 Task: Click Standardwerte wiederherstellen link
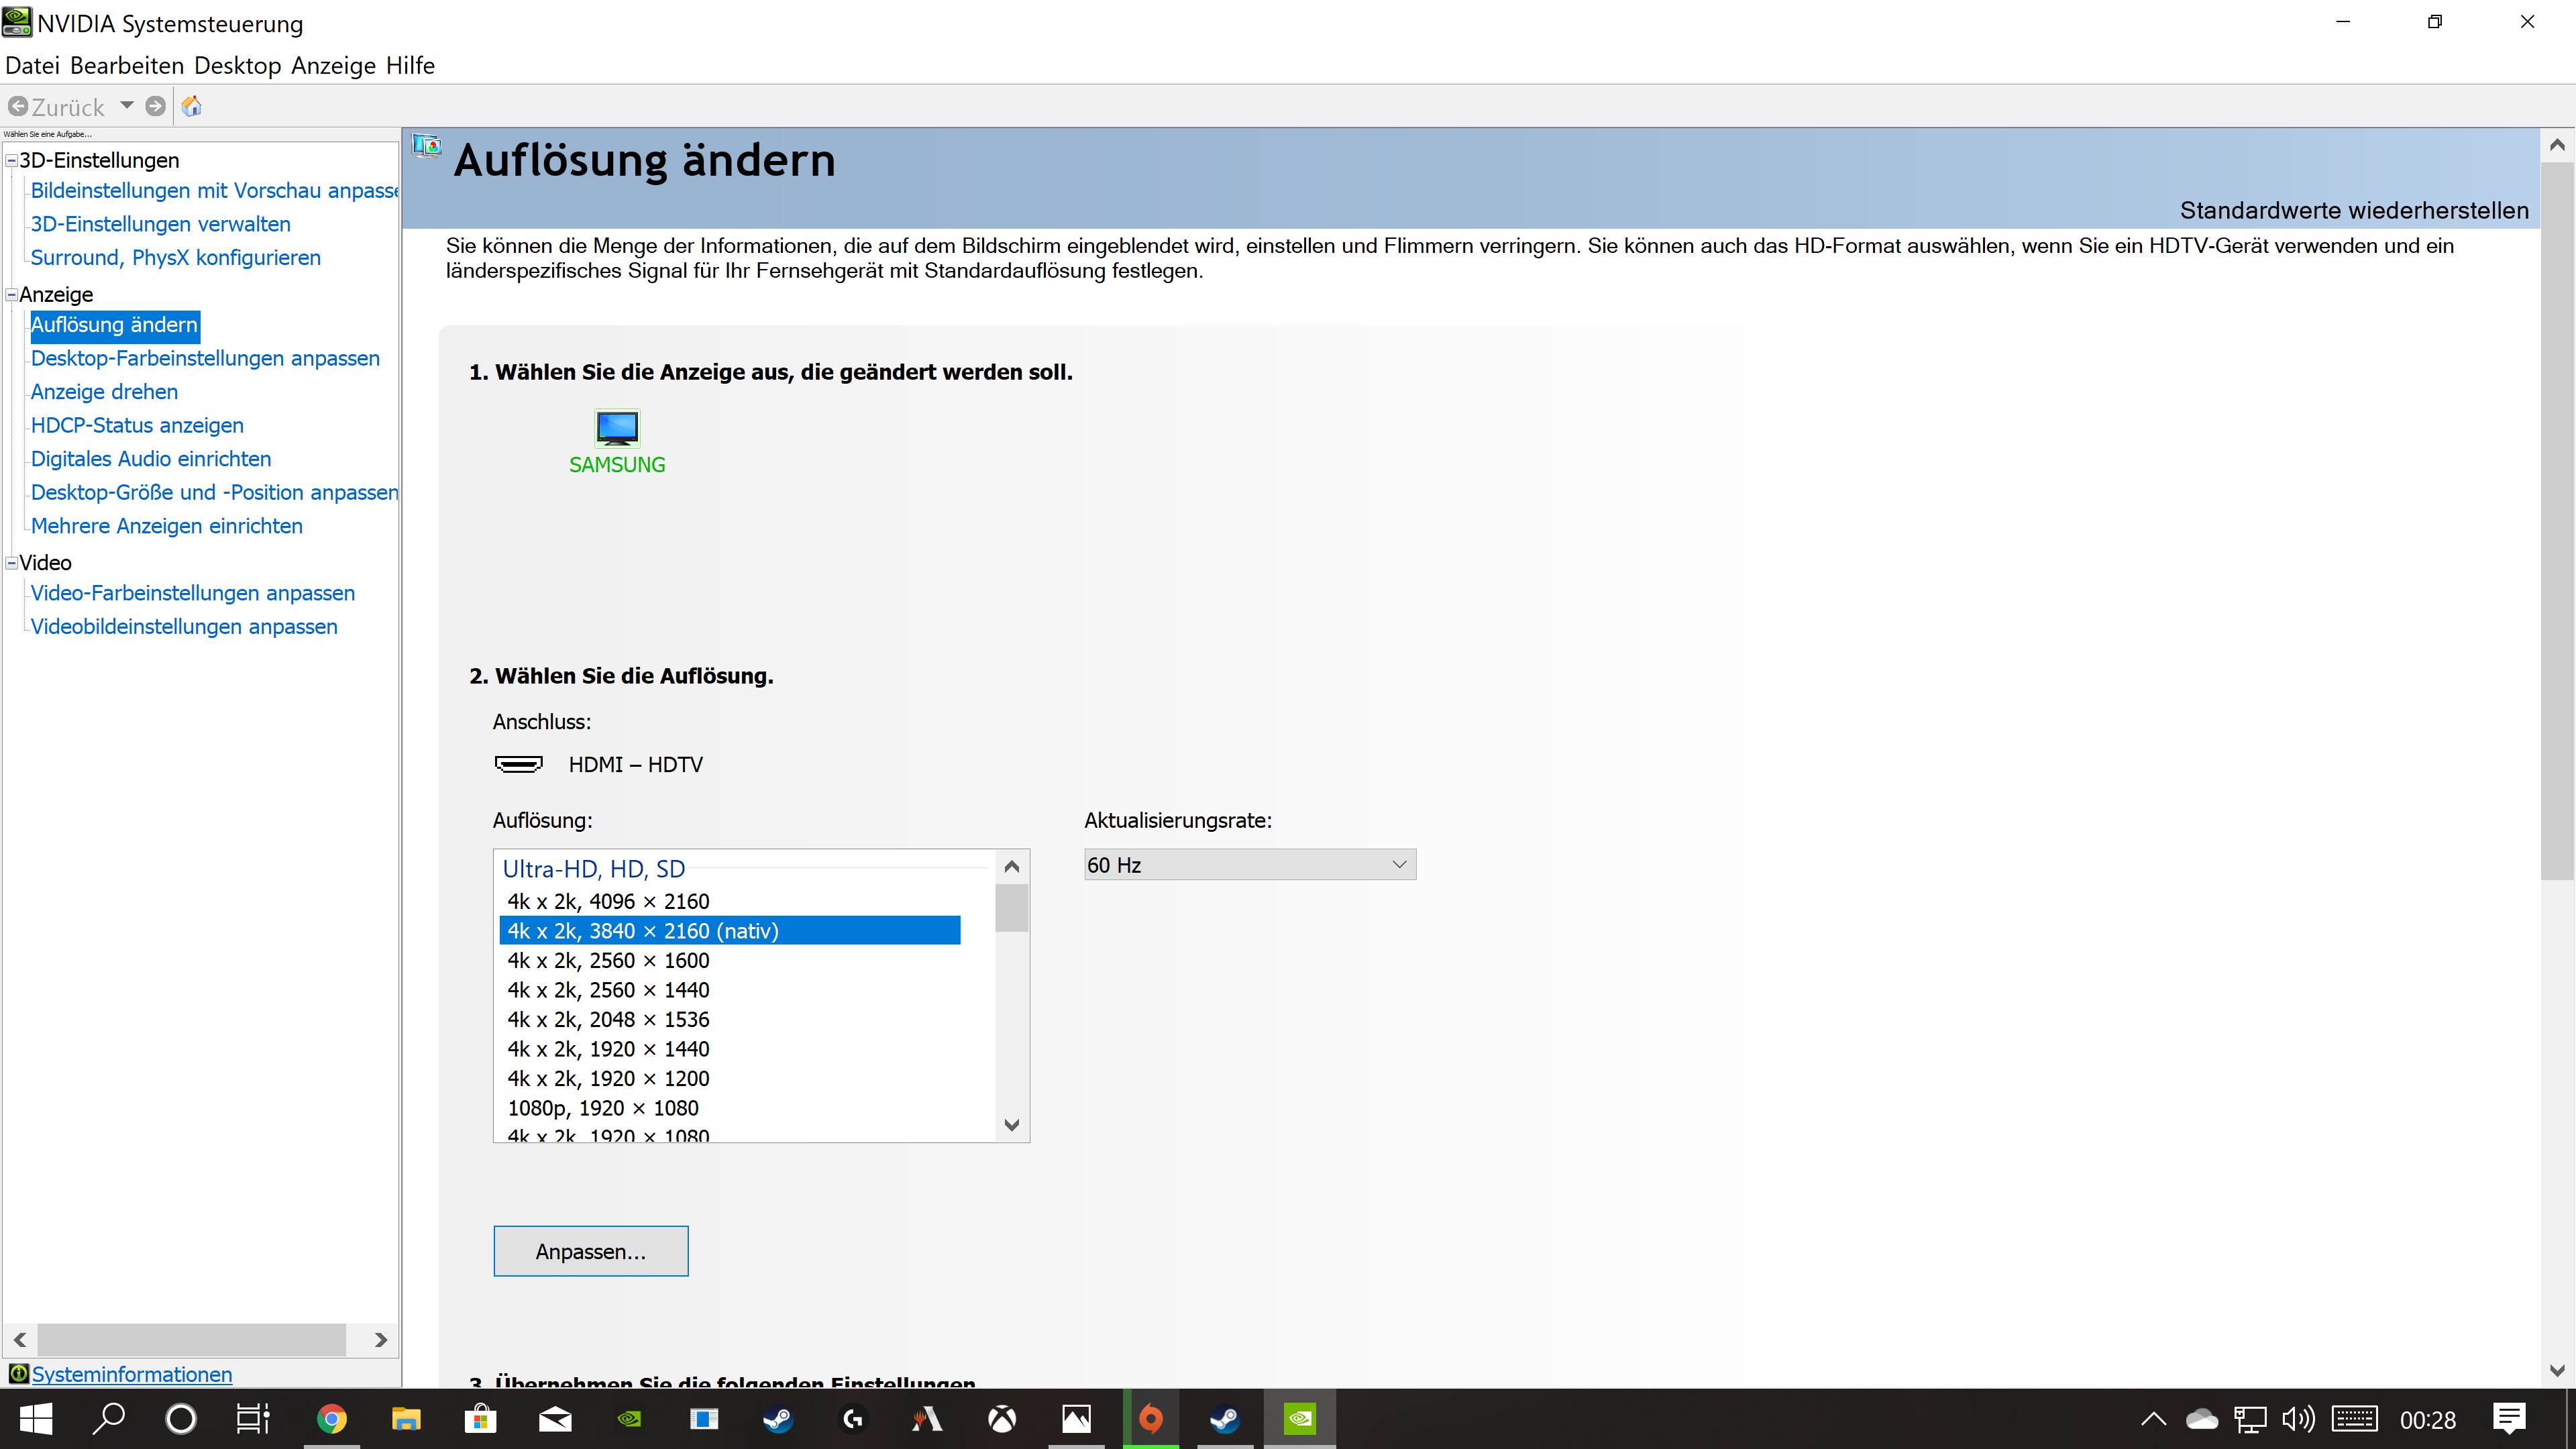2353,211
